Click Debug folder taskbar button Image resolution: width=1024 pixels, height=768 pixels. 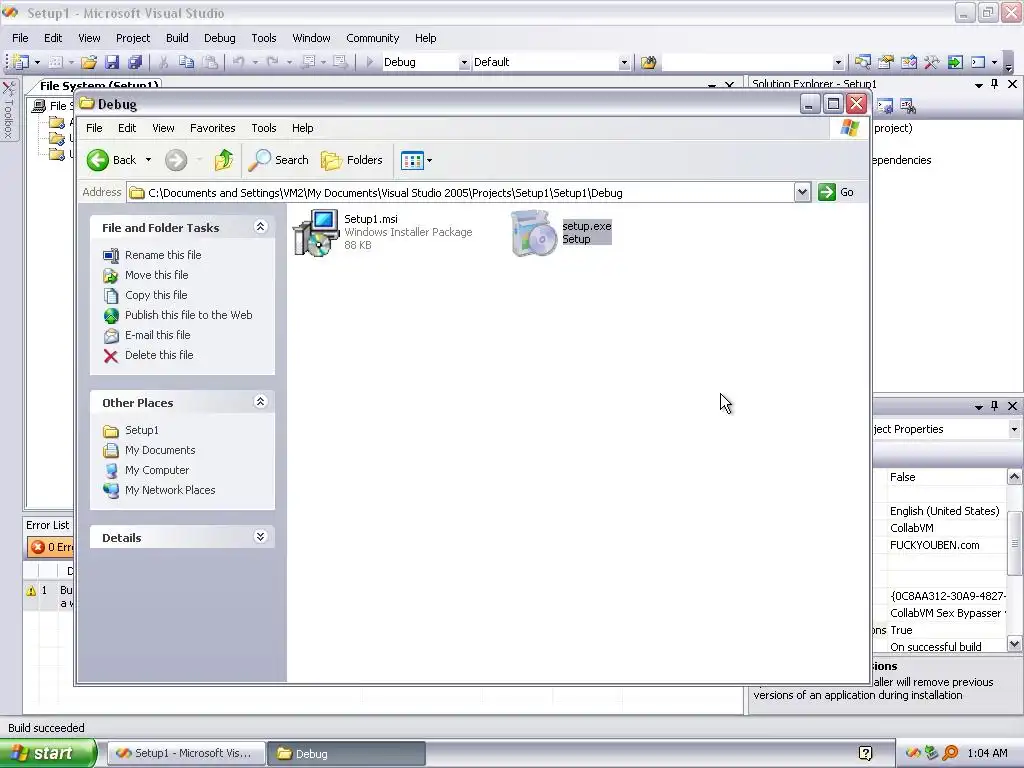click(347, 753)
